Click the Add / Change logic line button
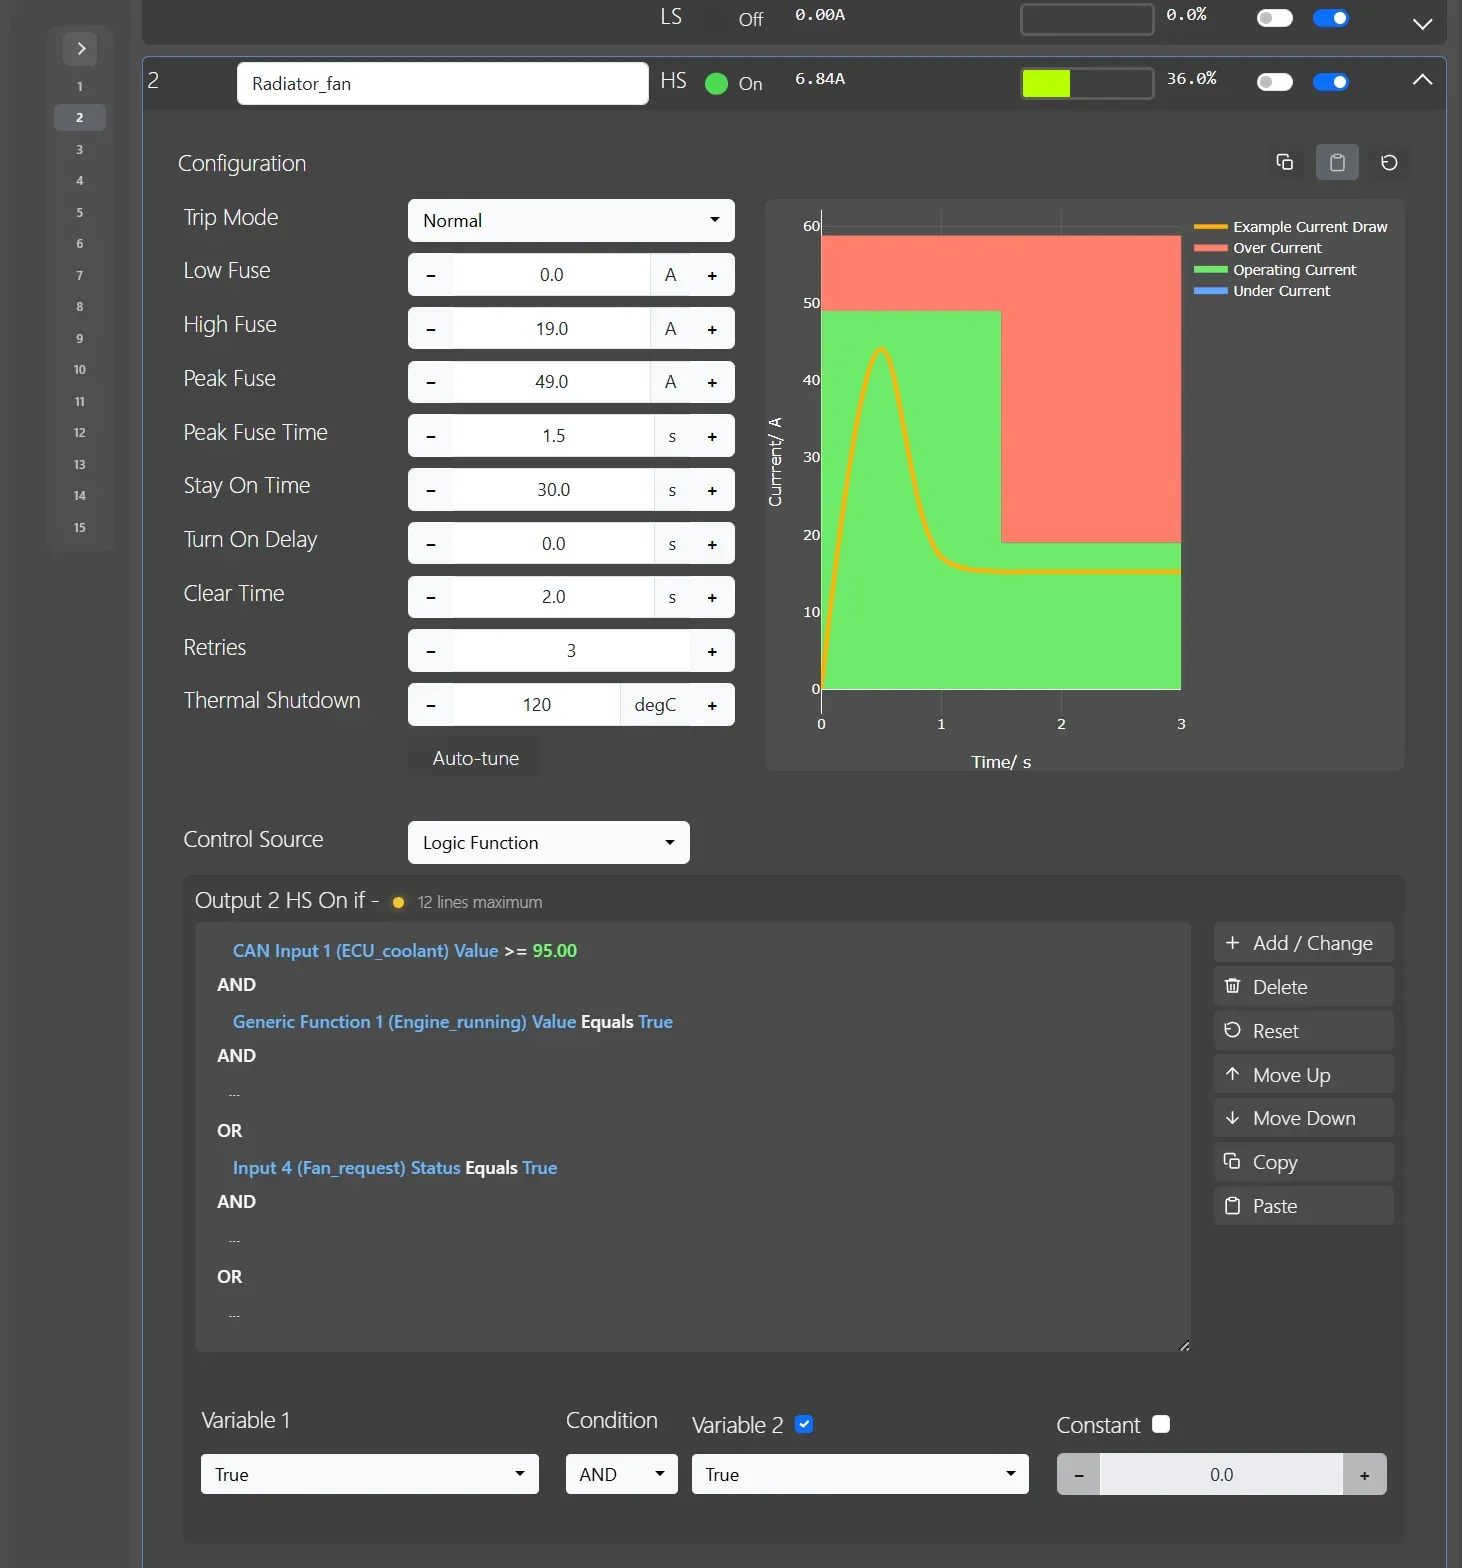This screenshot has height=1568, width=1462. coord(1303,943)
